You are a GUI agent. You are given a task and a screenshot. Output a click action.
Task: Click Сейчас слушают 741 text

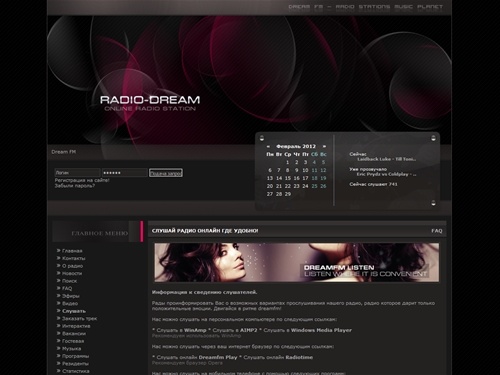point(373,184)
